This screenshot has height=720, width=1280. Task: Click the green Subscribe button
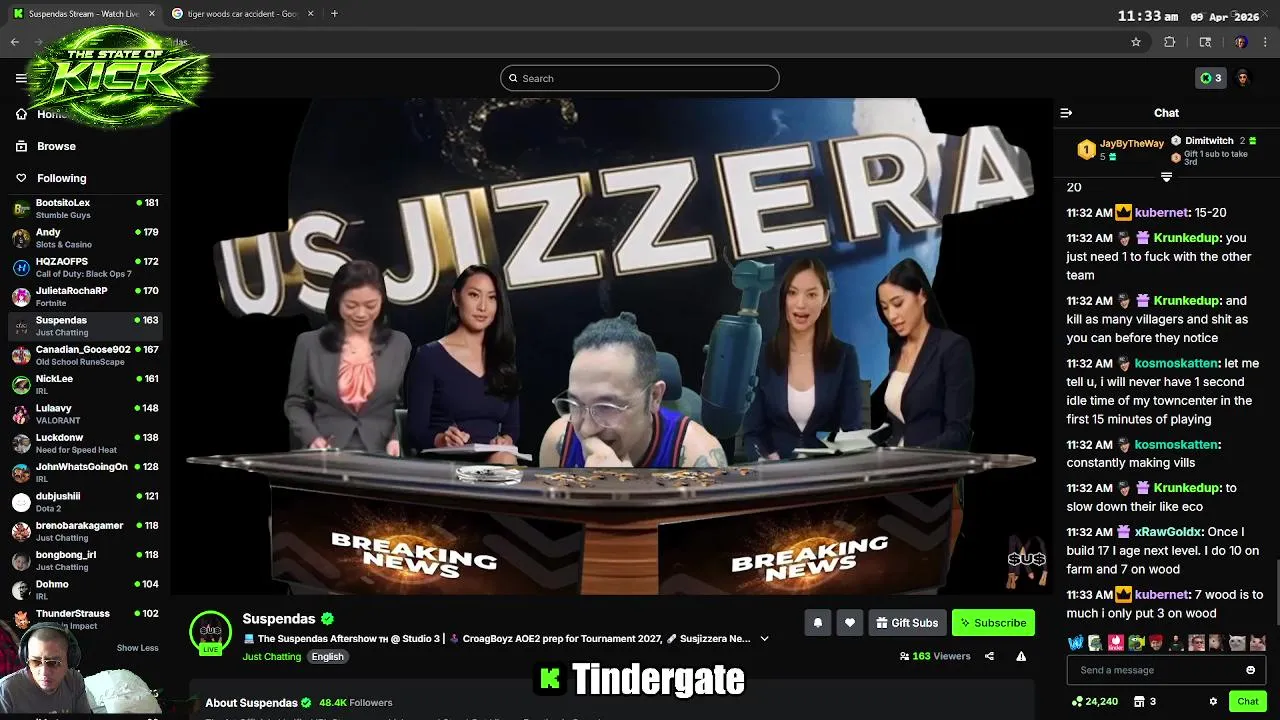(993, 623)
